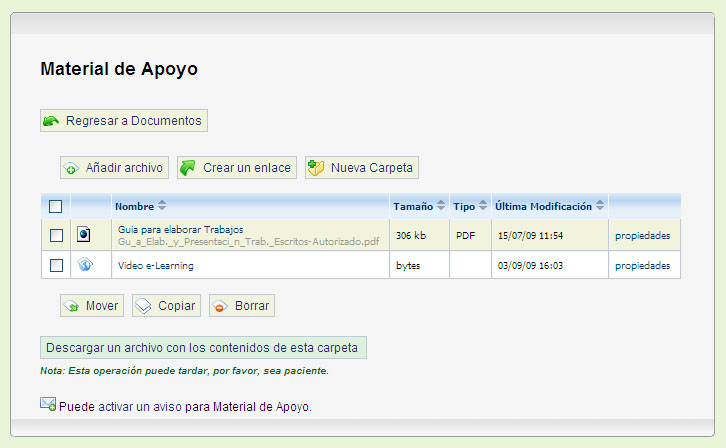Click the green arrow icon of Crear un enlace
This screenshot has width=726, height=448.
[188, 168]
